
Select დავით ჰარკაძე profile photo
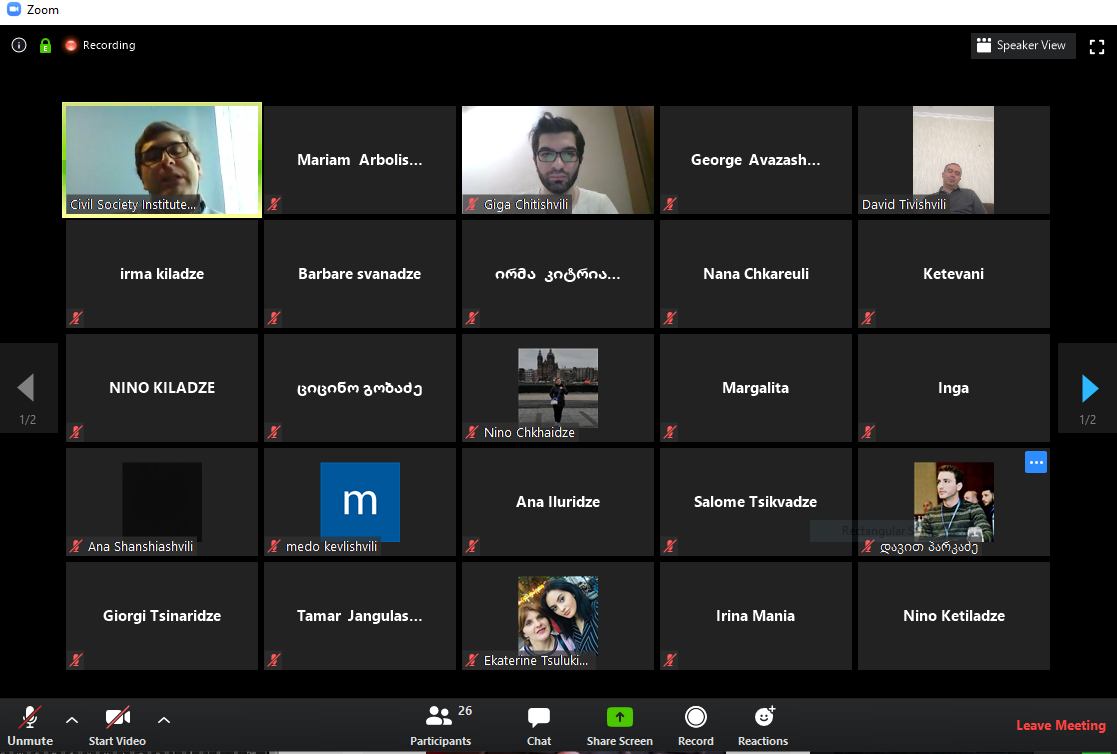[954, 501]
